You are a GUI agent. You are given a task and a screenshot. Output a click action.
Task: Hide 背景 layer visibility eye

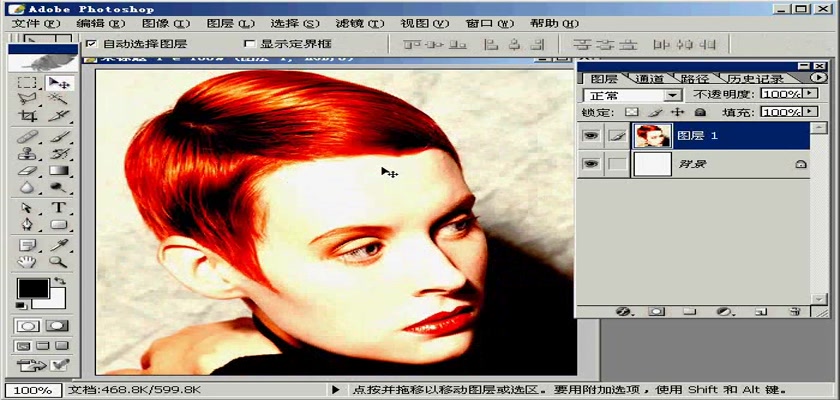[590, 164]
